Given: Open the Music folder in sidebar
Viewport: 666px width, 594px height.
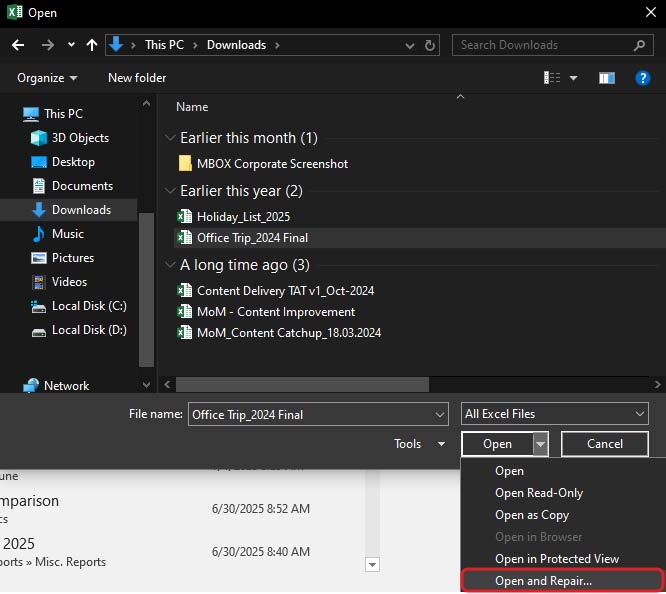Looking at the screenshot, I should pyautogui.click(x=67, y=234).
